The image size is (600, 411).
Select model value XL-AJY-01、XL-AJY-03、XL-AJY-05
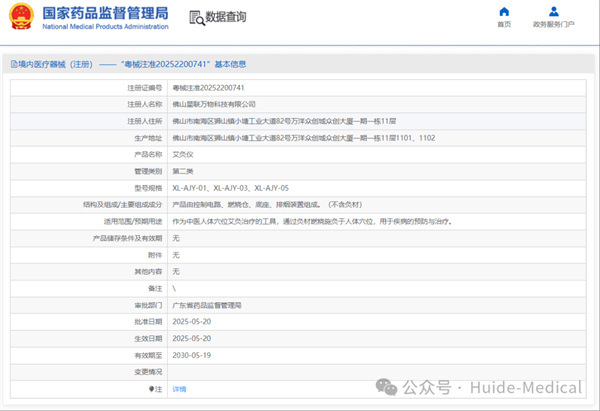(230, 188)
